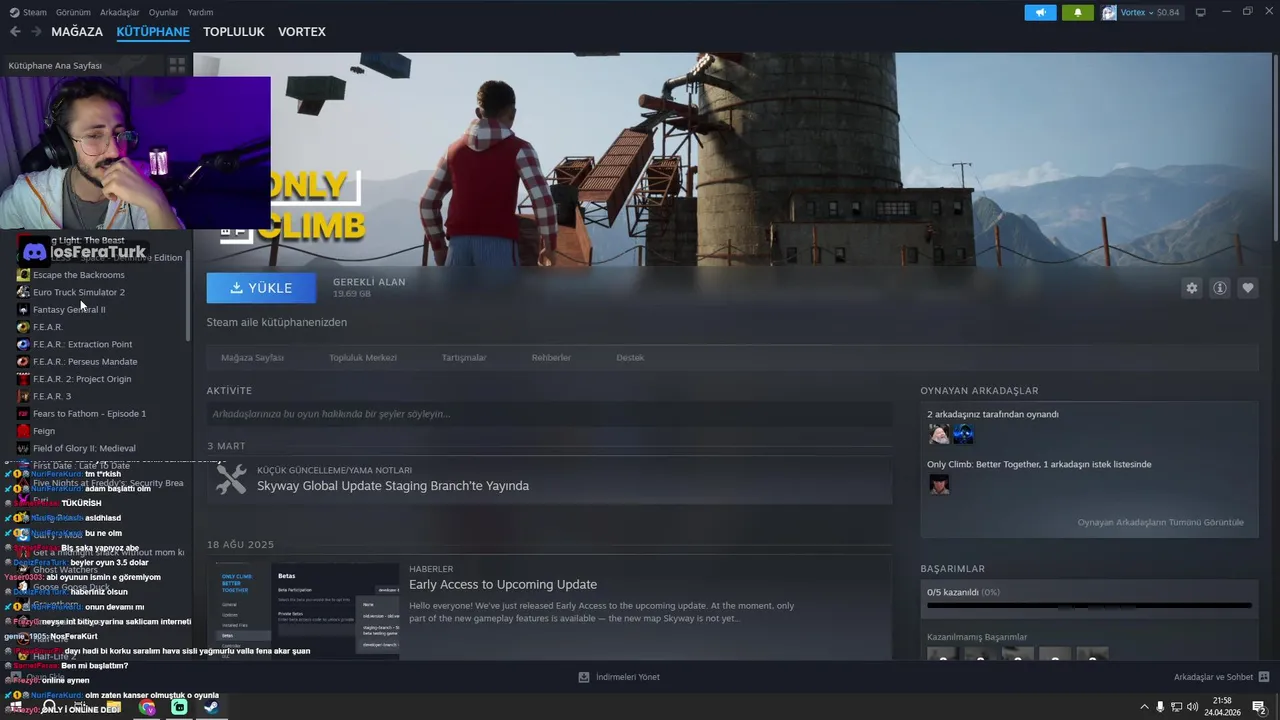Open the green Kick app on taskbar

point(179,707)
